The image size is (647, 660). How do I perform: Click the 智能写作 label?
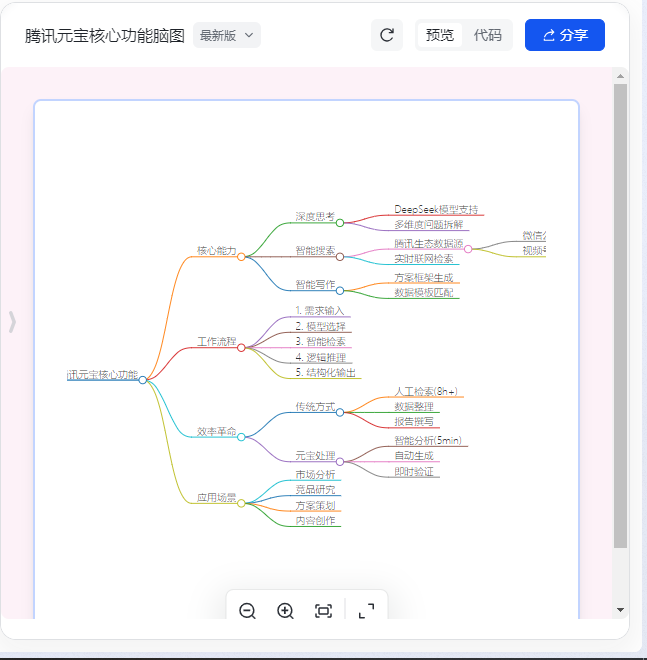coord(315,285)
